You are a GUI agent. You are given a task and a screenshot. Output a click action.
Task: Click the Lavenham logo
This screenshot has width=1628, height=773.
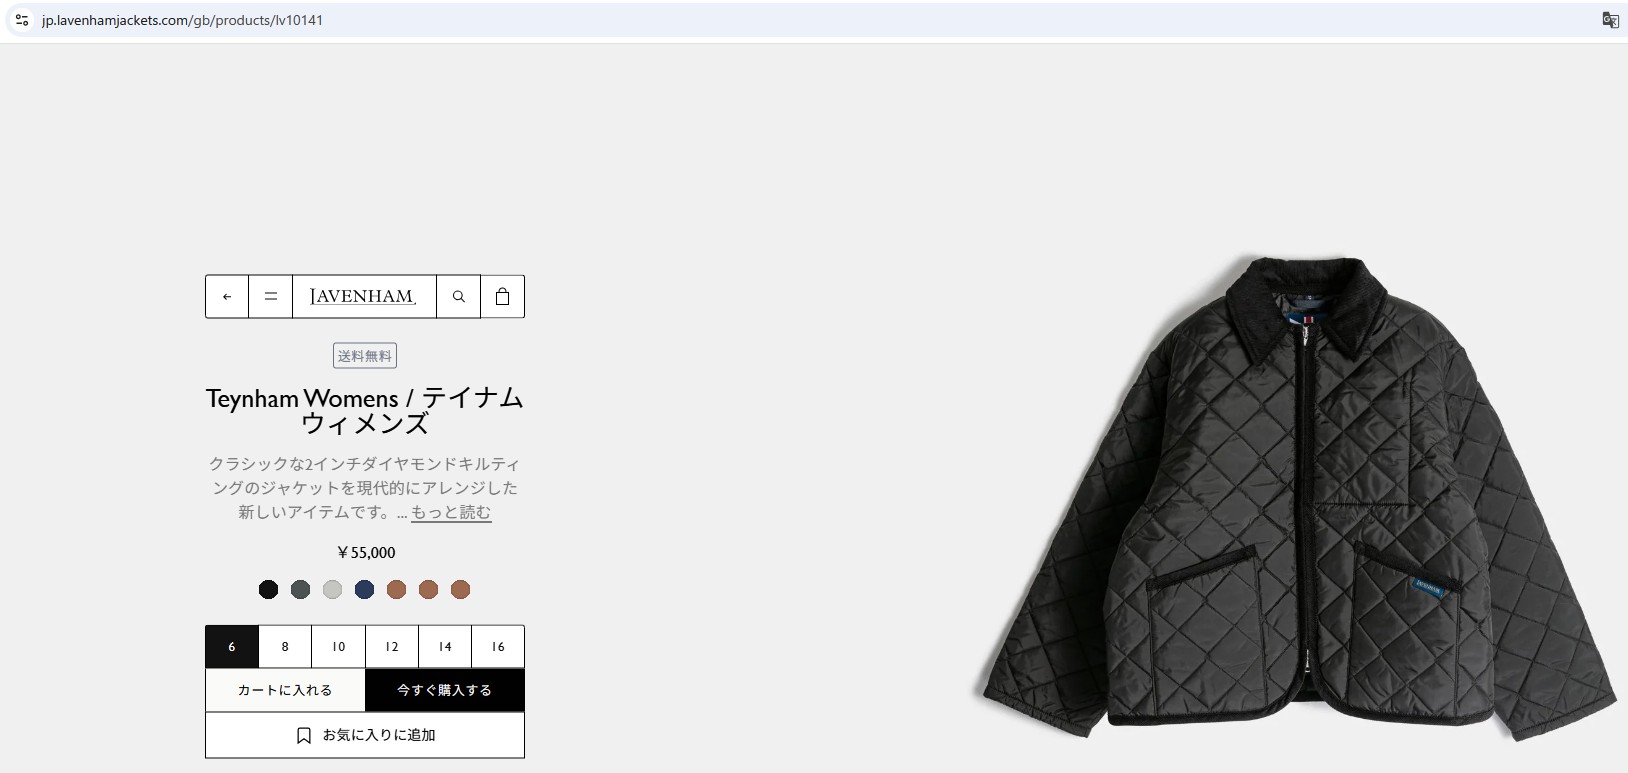click(364, 297)
